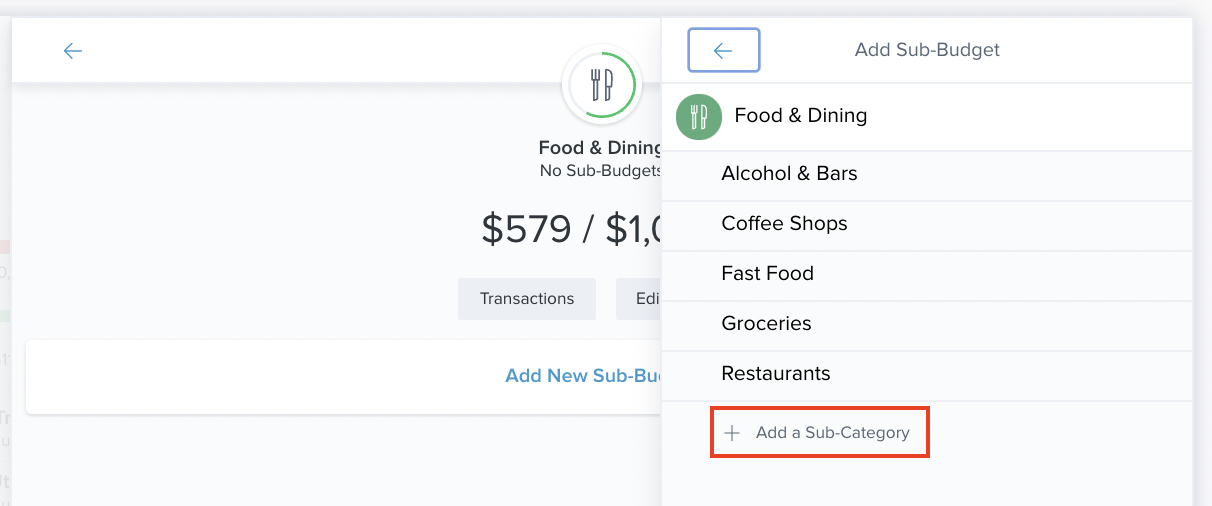Select the Alcohol & Bars sub-category

[x=789, y=174]
